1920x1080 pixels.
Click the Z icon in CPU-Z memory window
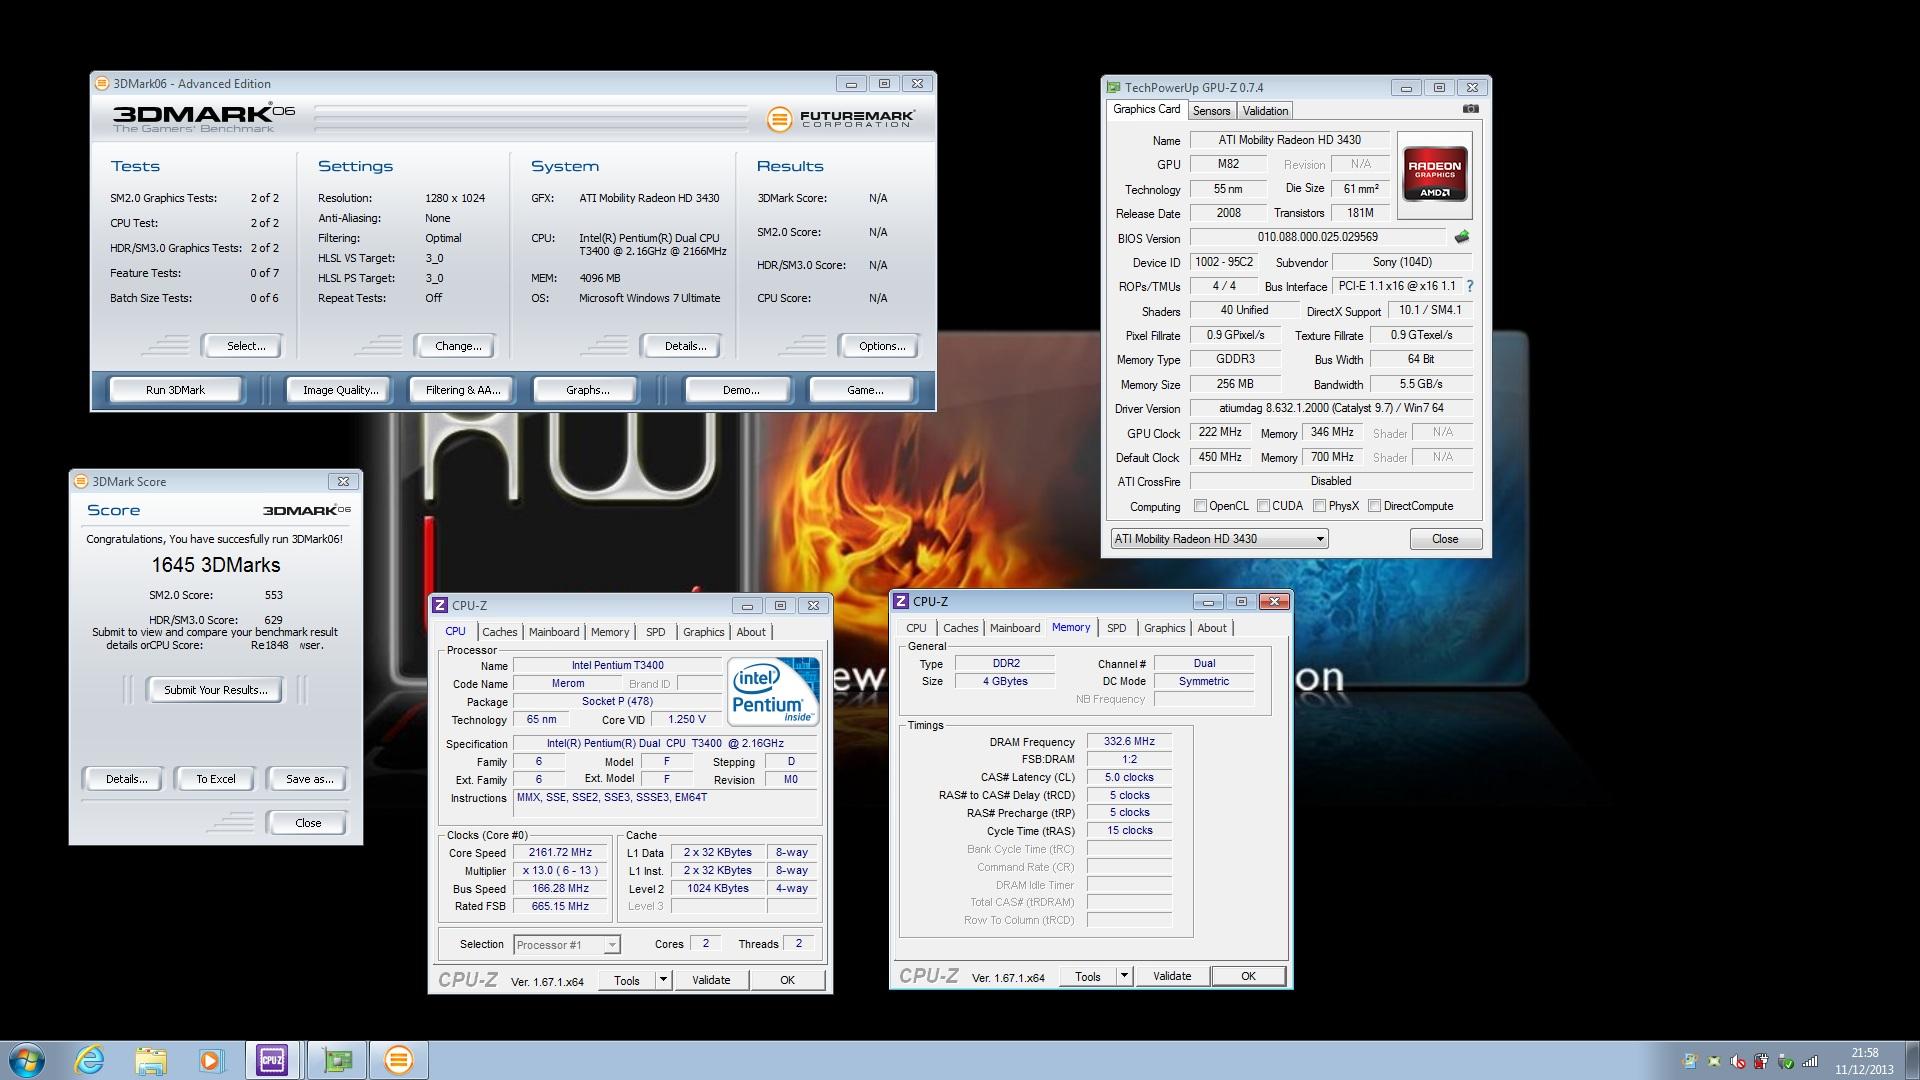tap(901, 601)
